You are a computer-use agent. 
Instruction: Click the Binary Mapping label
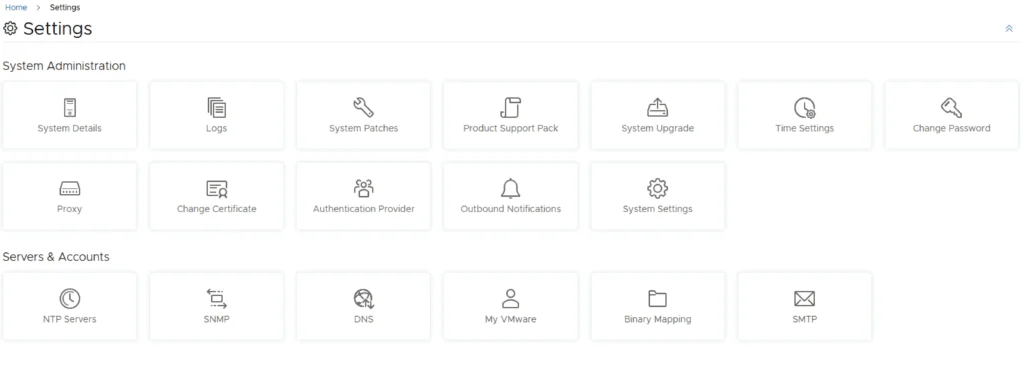pos(658,320)
